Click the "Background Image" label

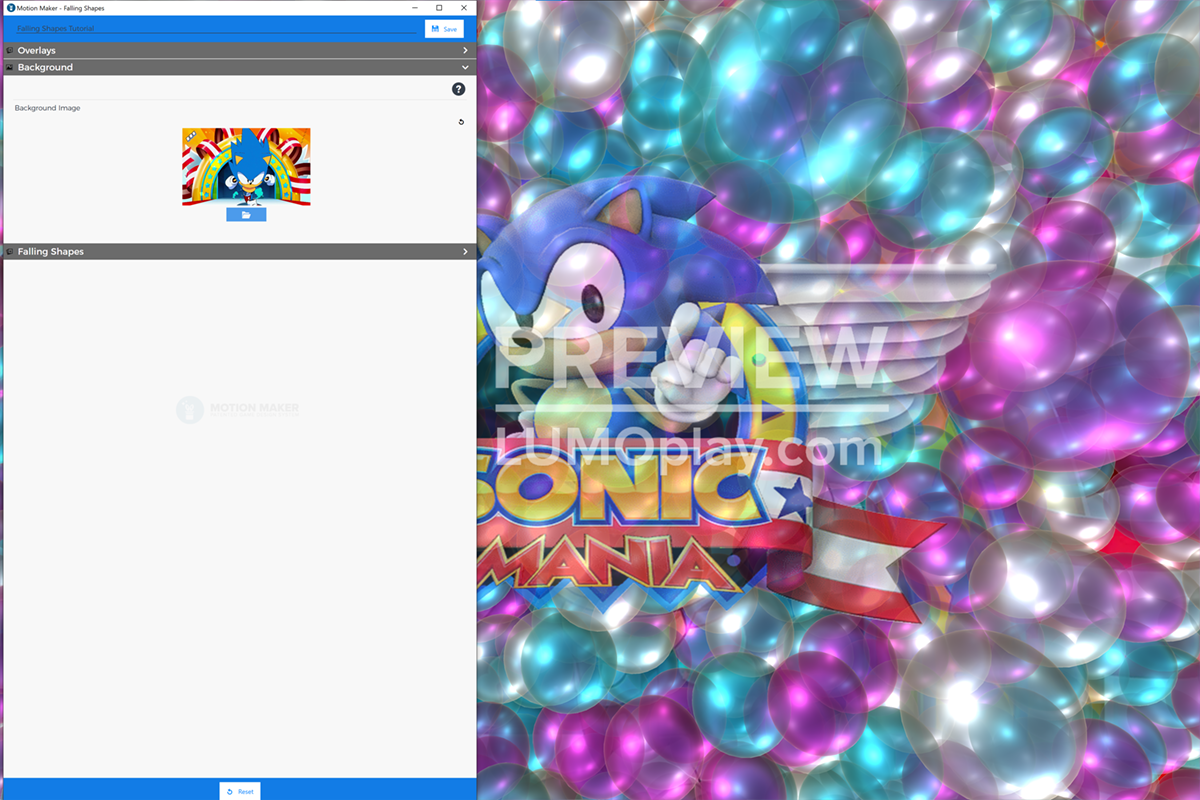(47, 108)
